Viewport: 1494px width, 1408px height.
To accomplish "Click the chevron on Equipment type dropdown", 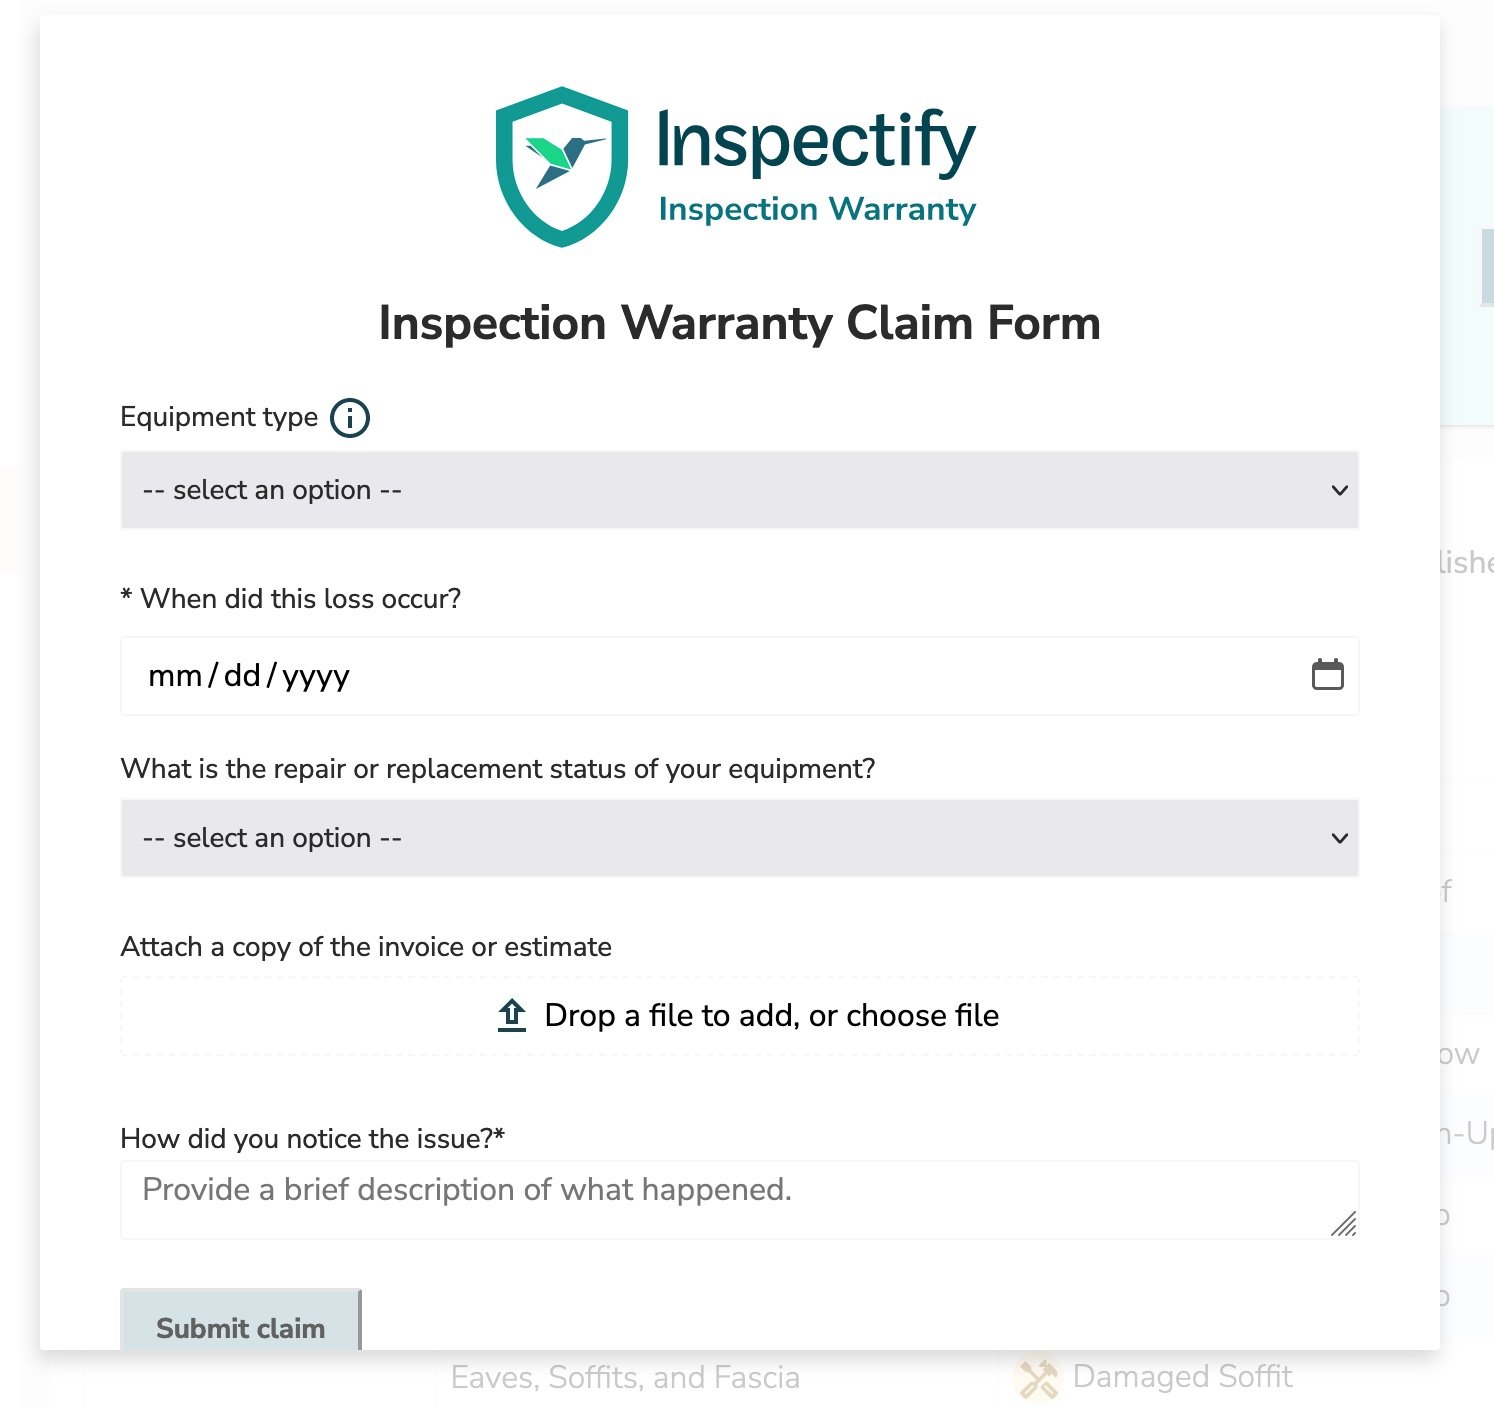I will (x=1339, y=490).
